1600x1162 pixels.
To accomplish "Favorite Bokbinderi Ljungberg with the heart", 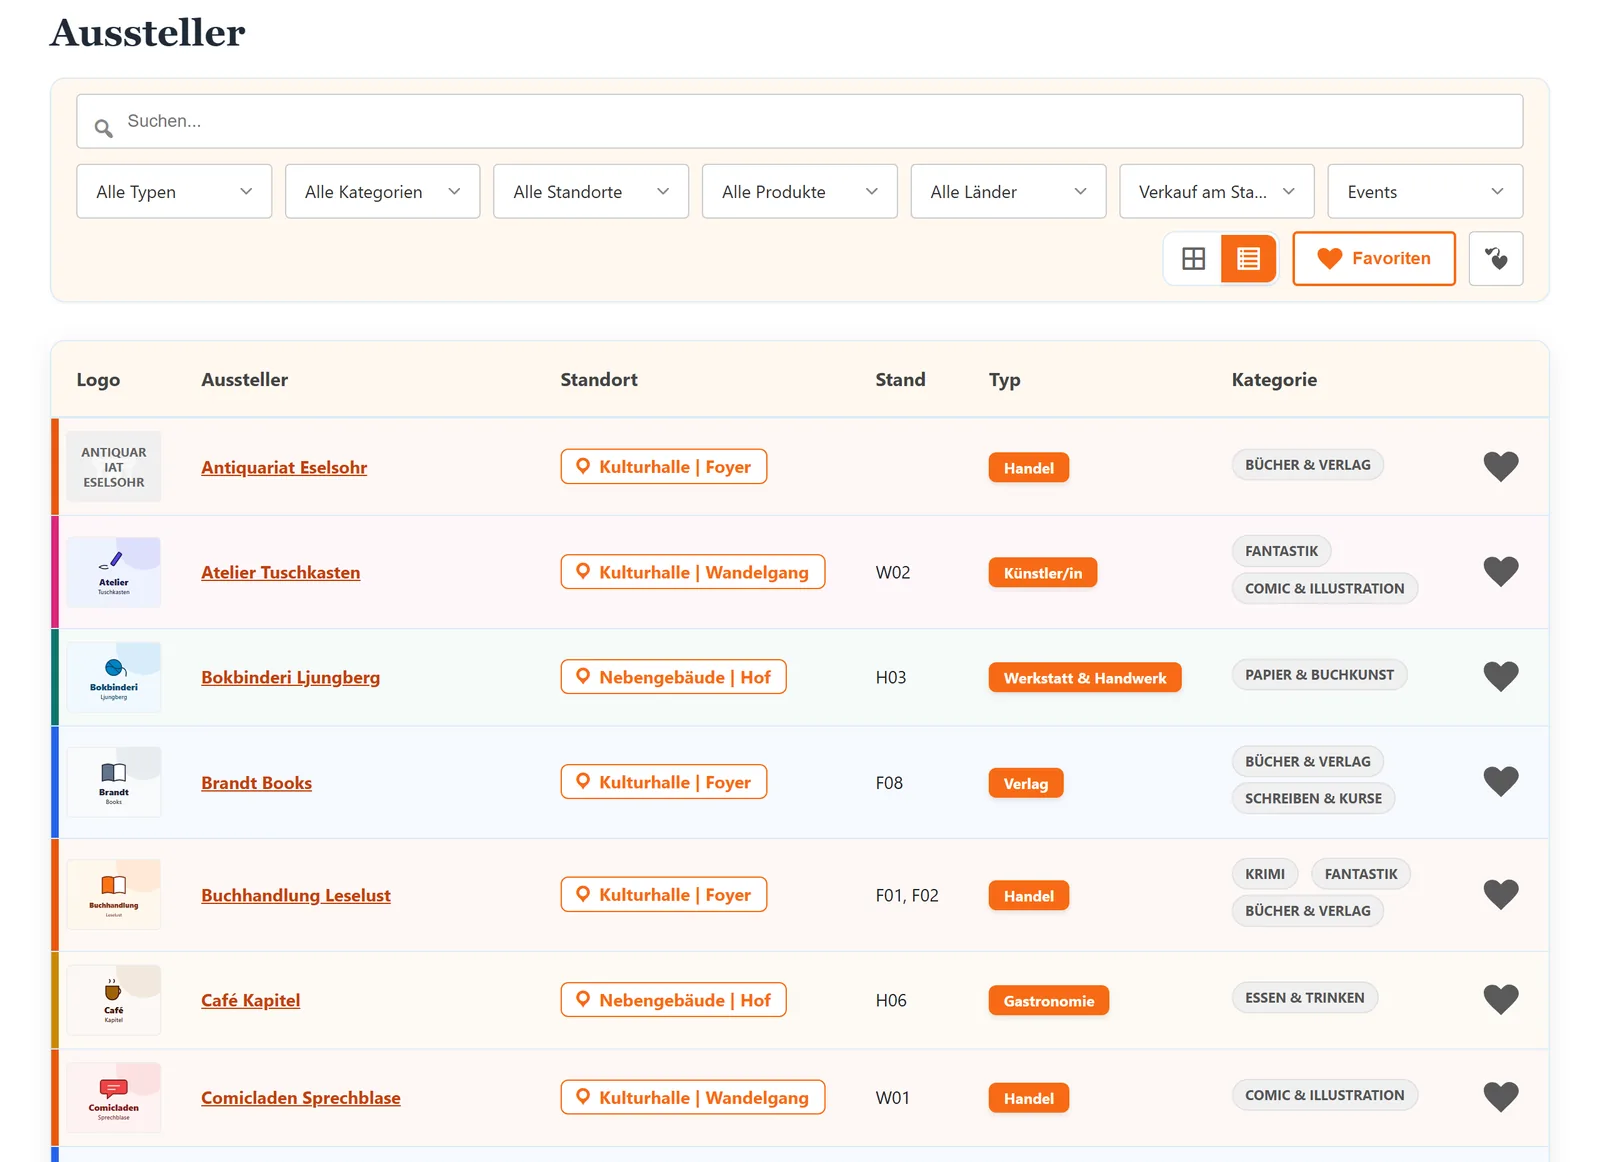I will [1500, 676].
